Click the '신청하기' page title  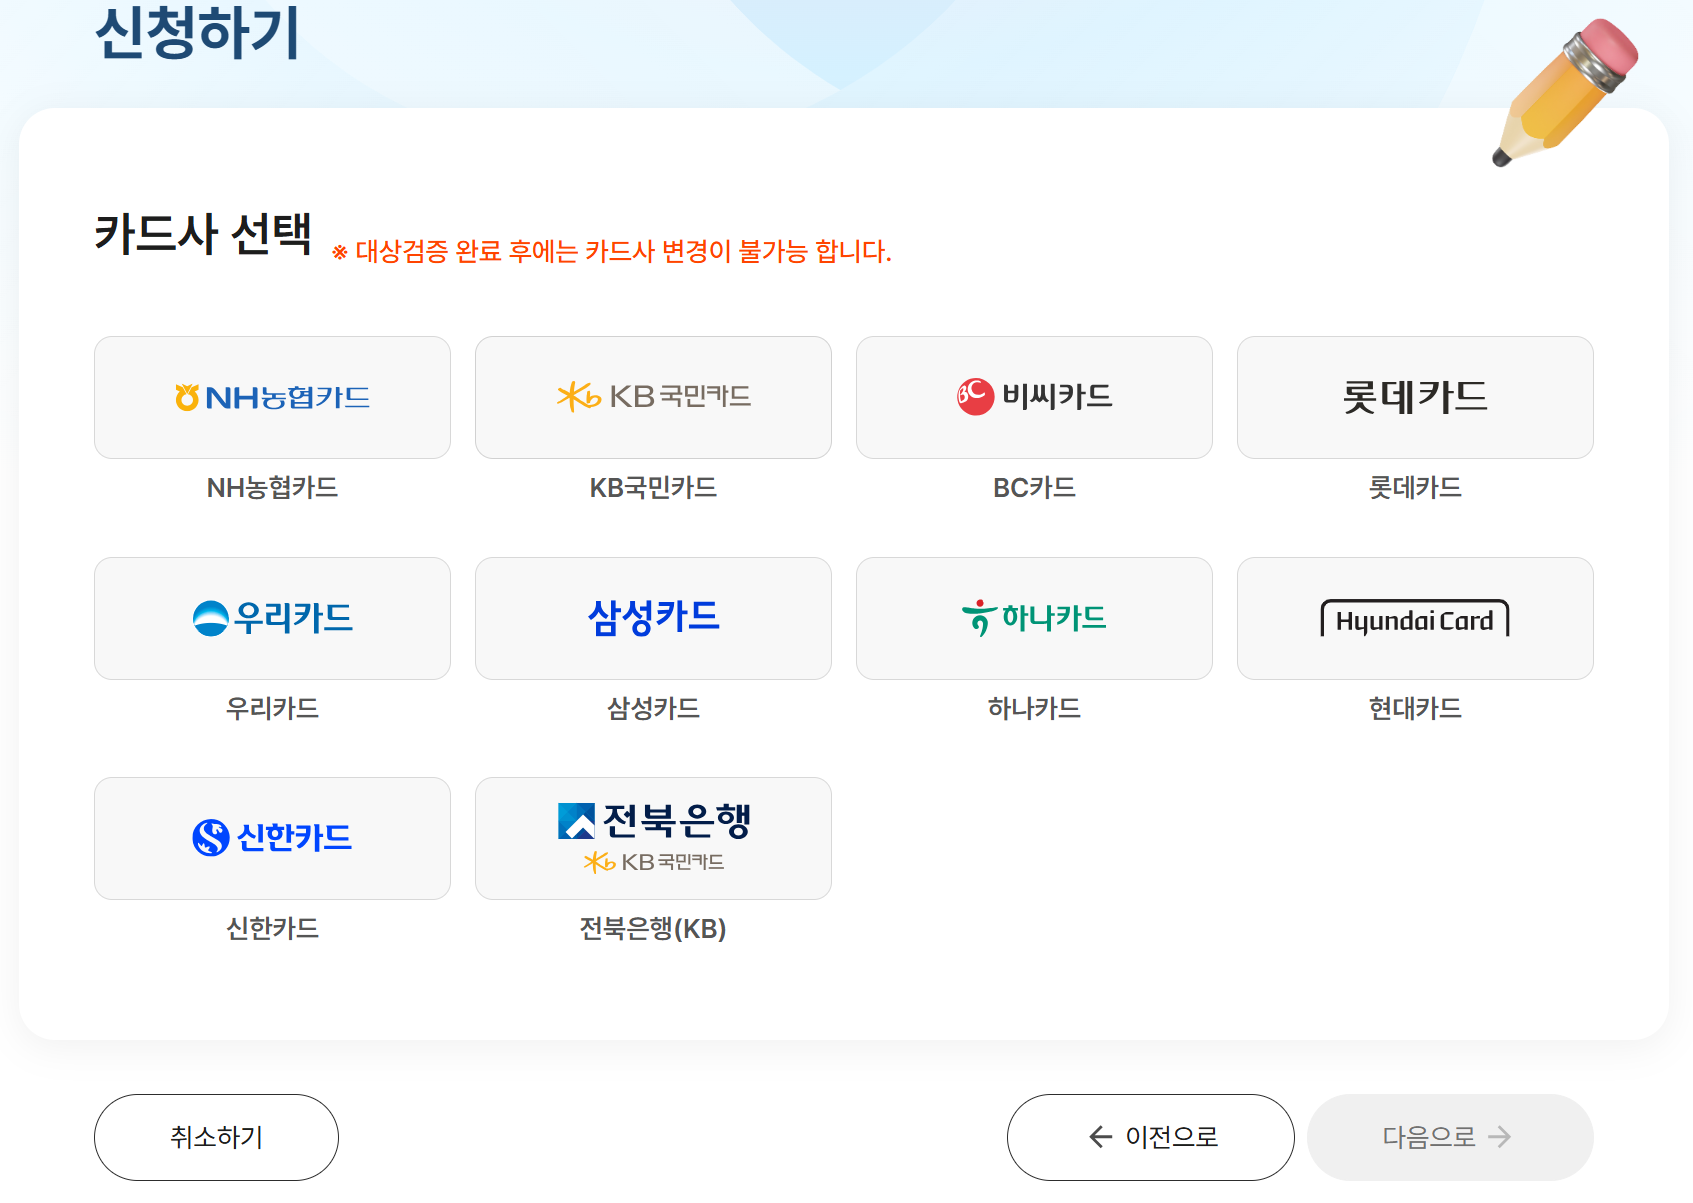click(x=198, y=32)
